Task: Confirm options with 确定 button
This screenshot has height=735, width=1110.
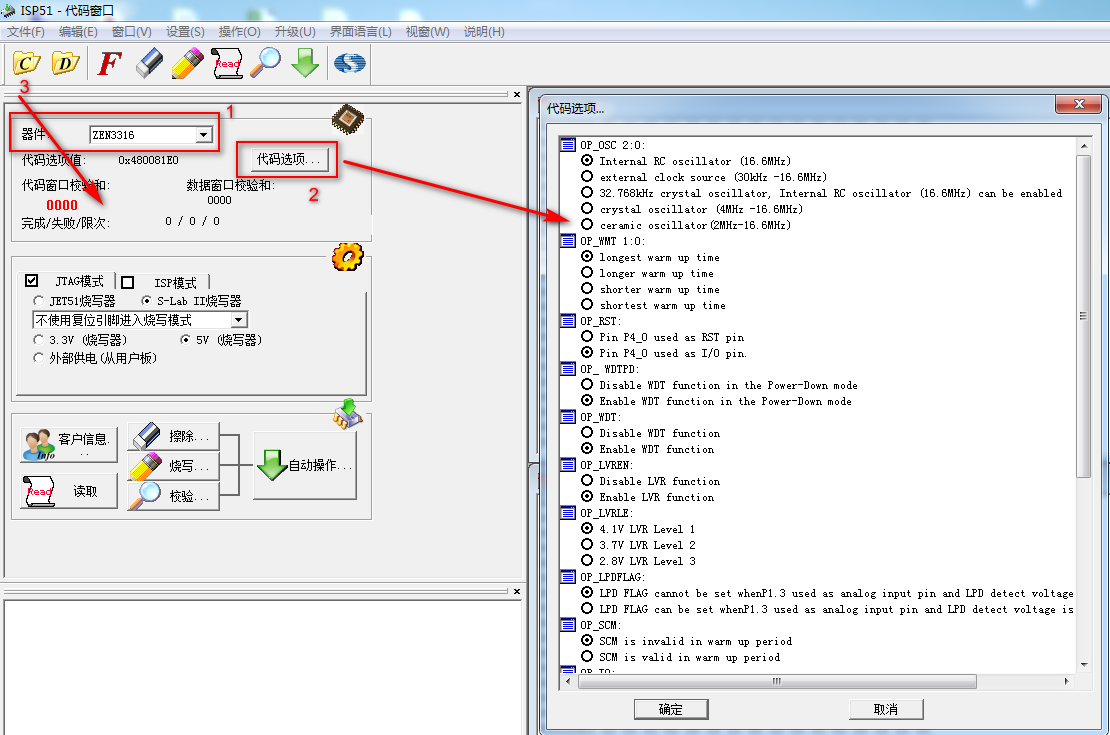Action: [671, 709]
